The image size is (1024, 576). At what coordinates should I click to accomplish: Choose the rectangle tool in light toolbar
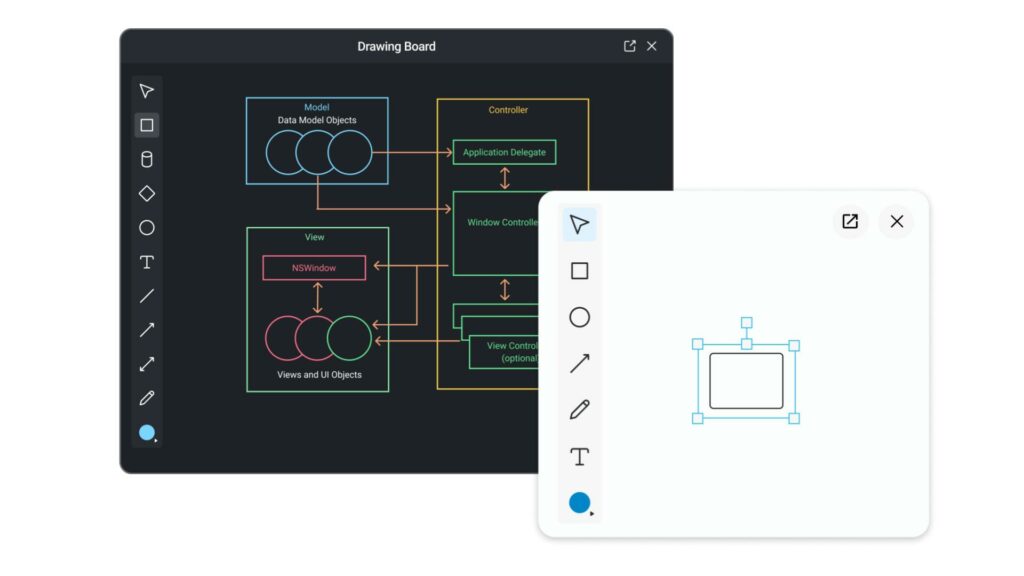pos(579,271)
